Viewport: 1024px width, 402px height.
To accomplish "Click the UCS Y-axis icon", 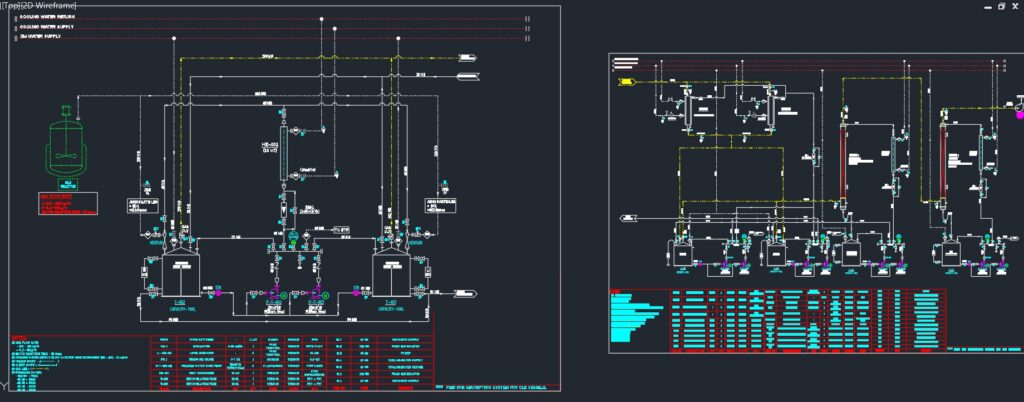I will [5, 385].
